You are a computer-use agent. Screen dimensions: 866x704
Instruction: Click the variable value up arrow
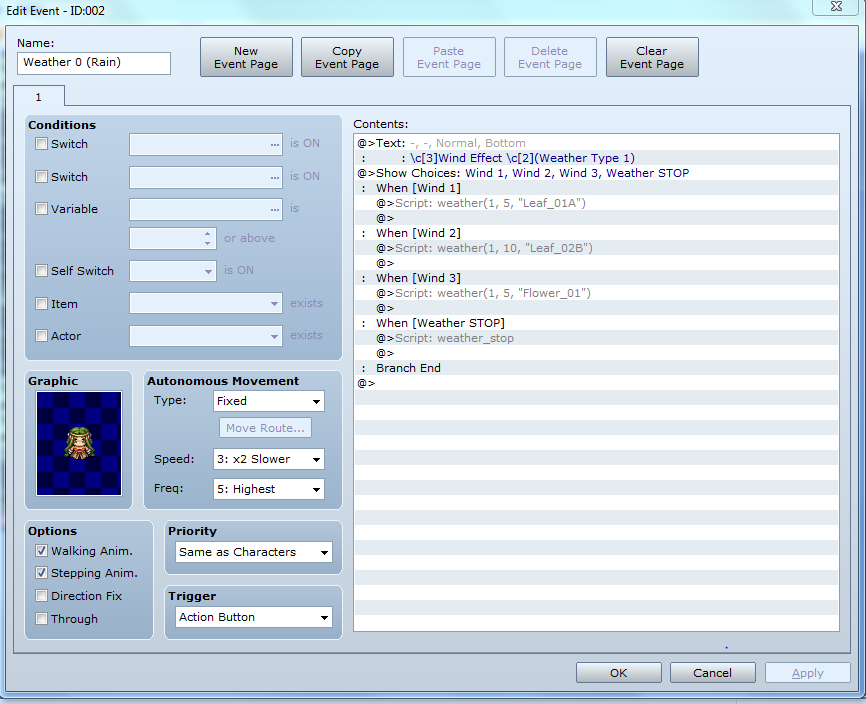pos(207,234)
